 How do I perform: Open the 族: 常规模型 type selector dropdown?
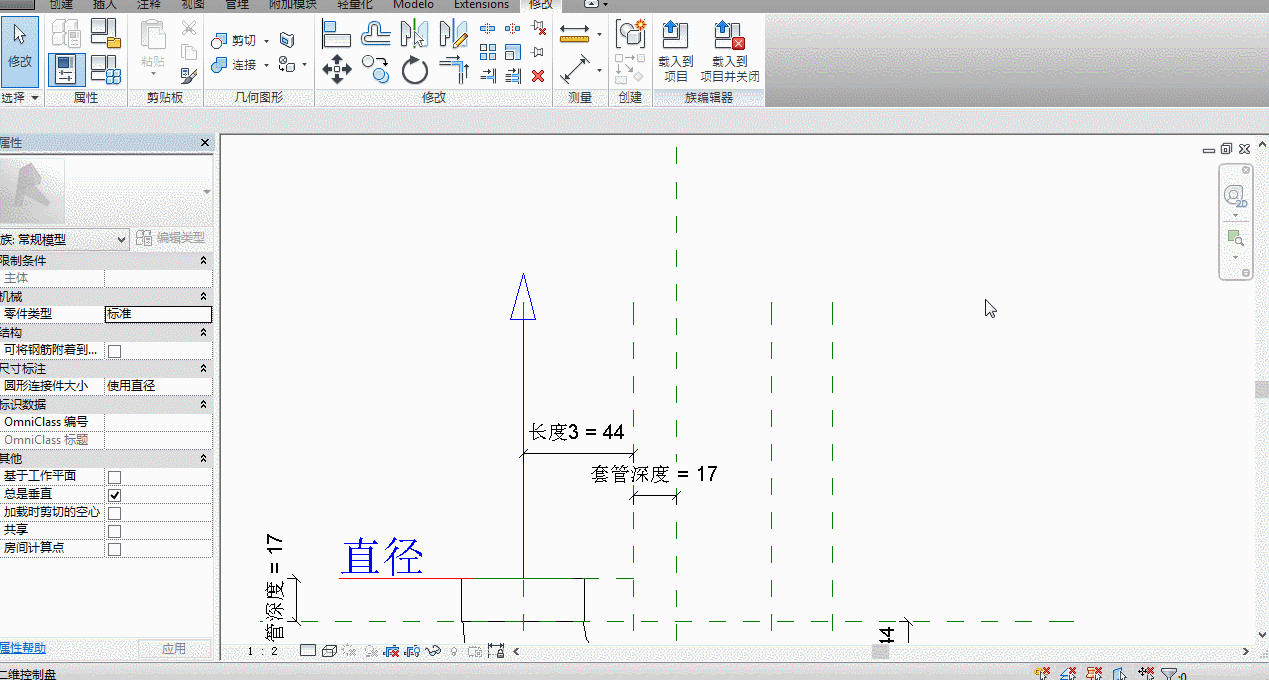(x=65, y=239)
